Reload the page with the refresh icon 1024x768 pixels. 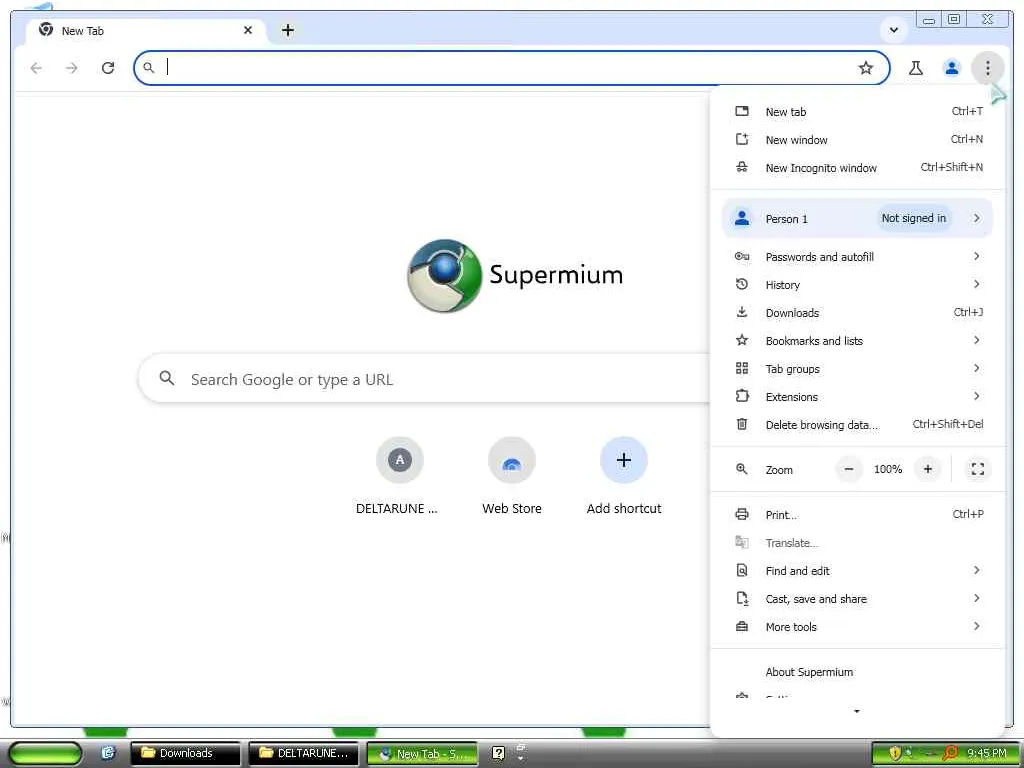tap(108, 68)
